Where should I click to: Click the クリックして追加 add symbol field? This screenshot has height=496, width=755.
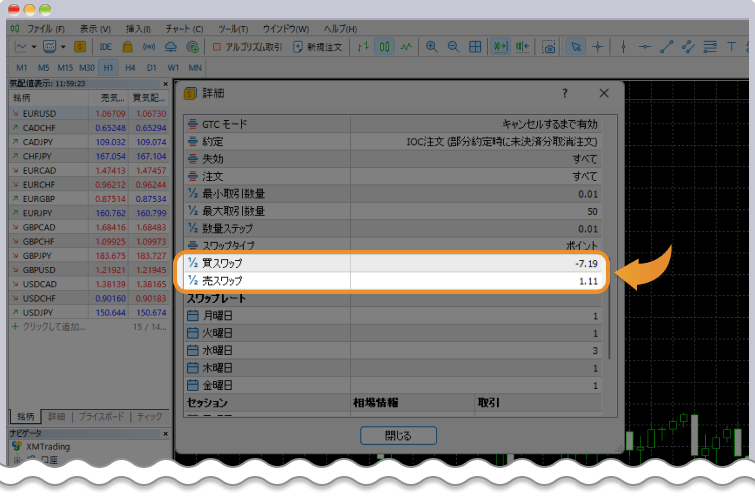click(54, 326)
